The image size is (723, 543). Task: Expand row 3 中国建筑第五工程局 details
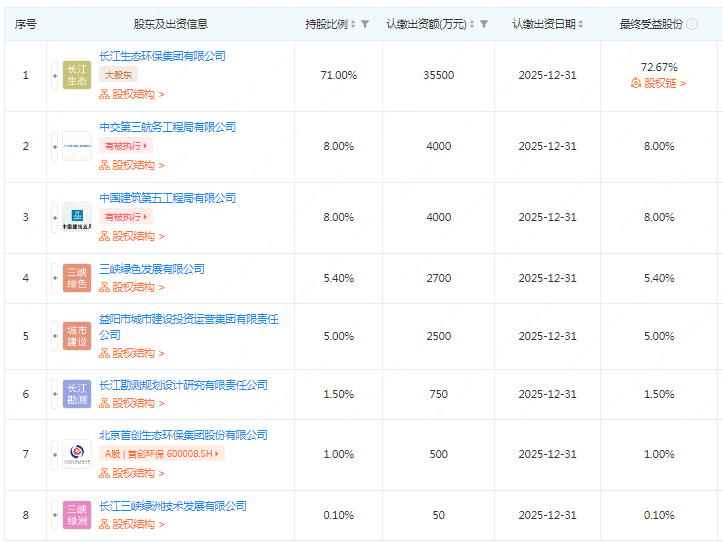coord(55,217)
